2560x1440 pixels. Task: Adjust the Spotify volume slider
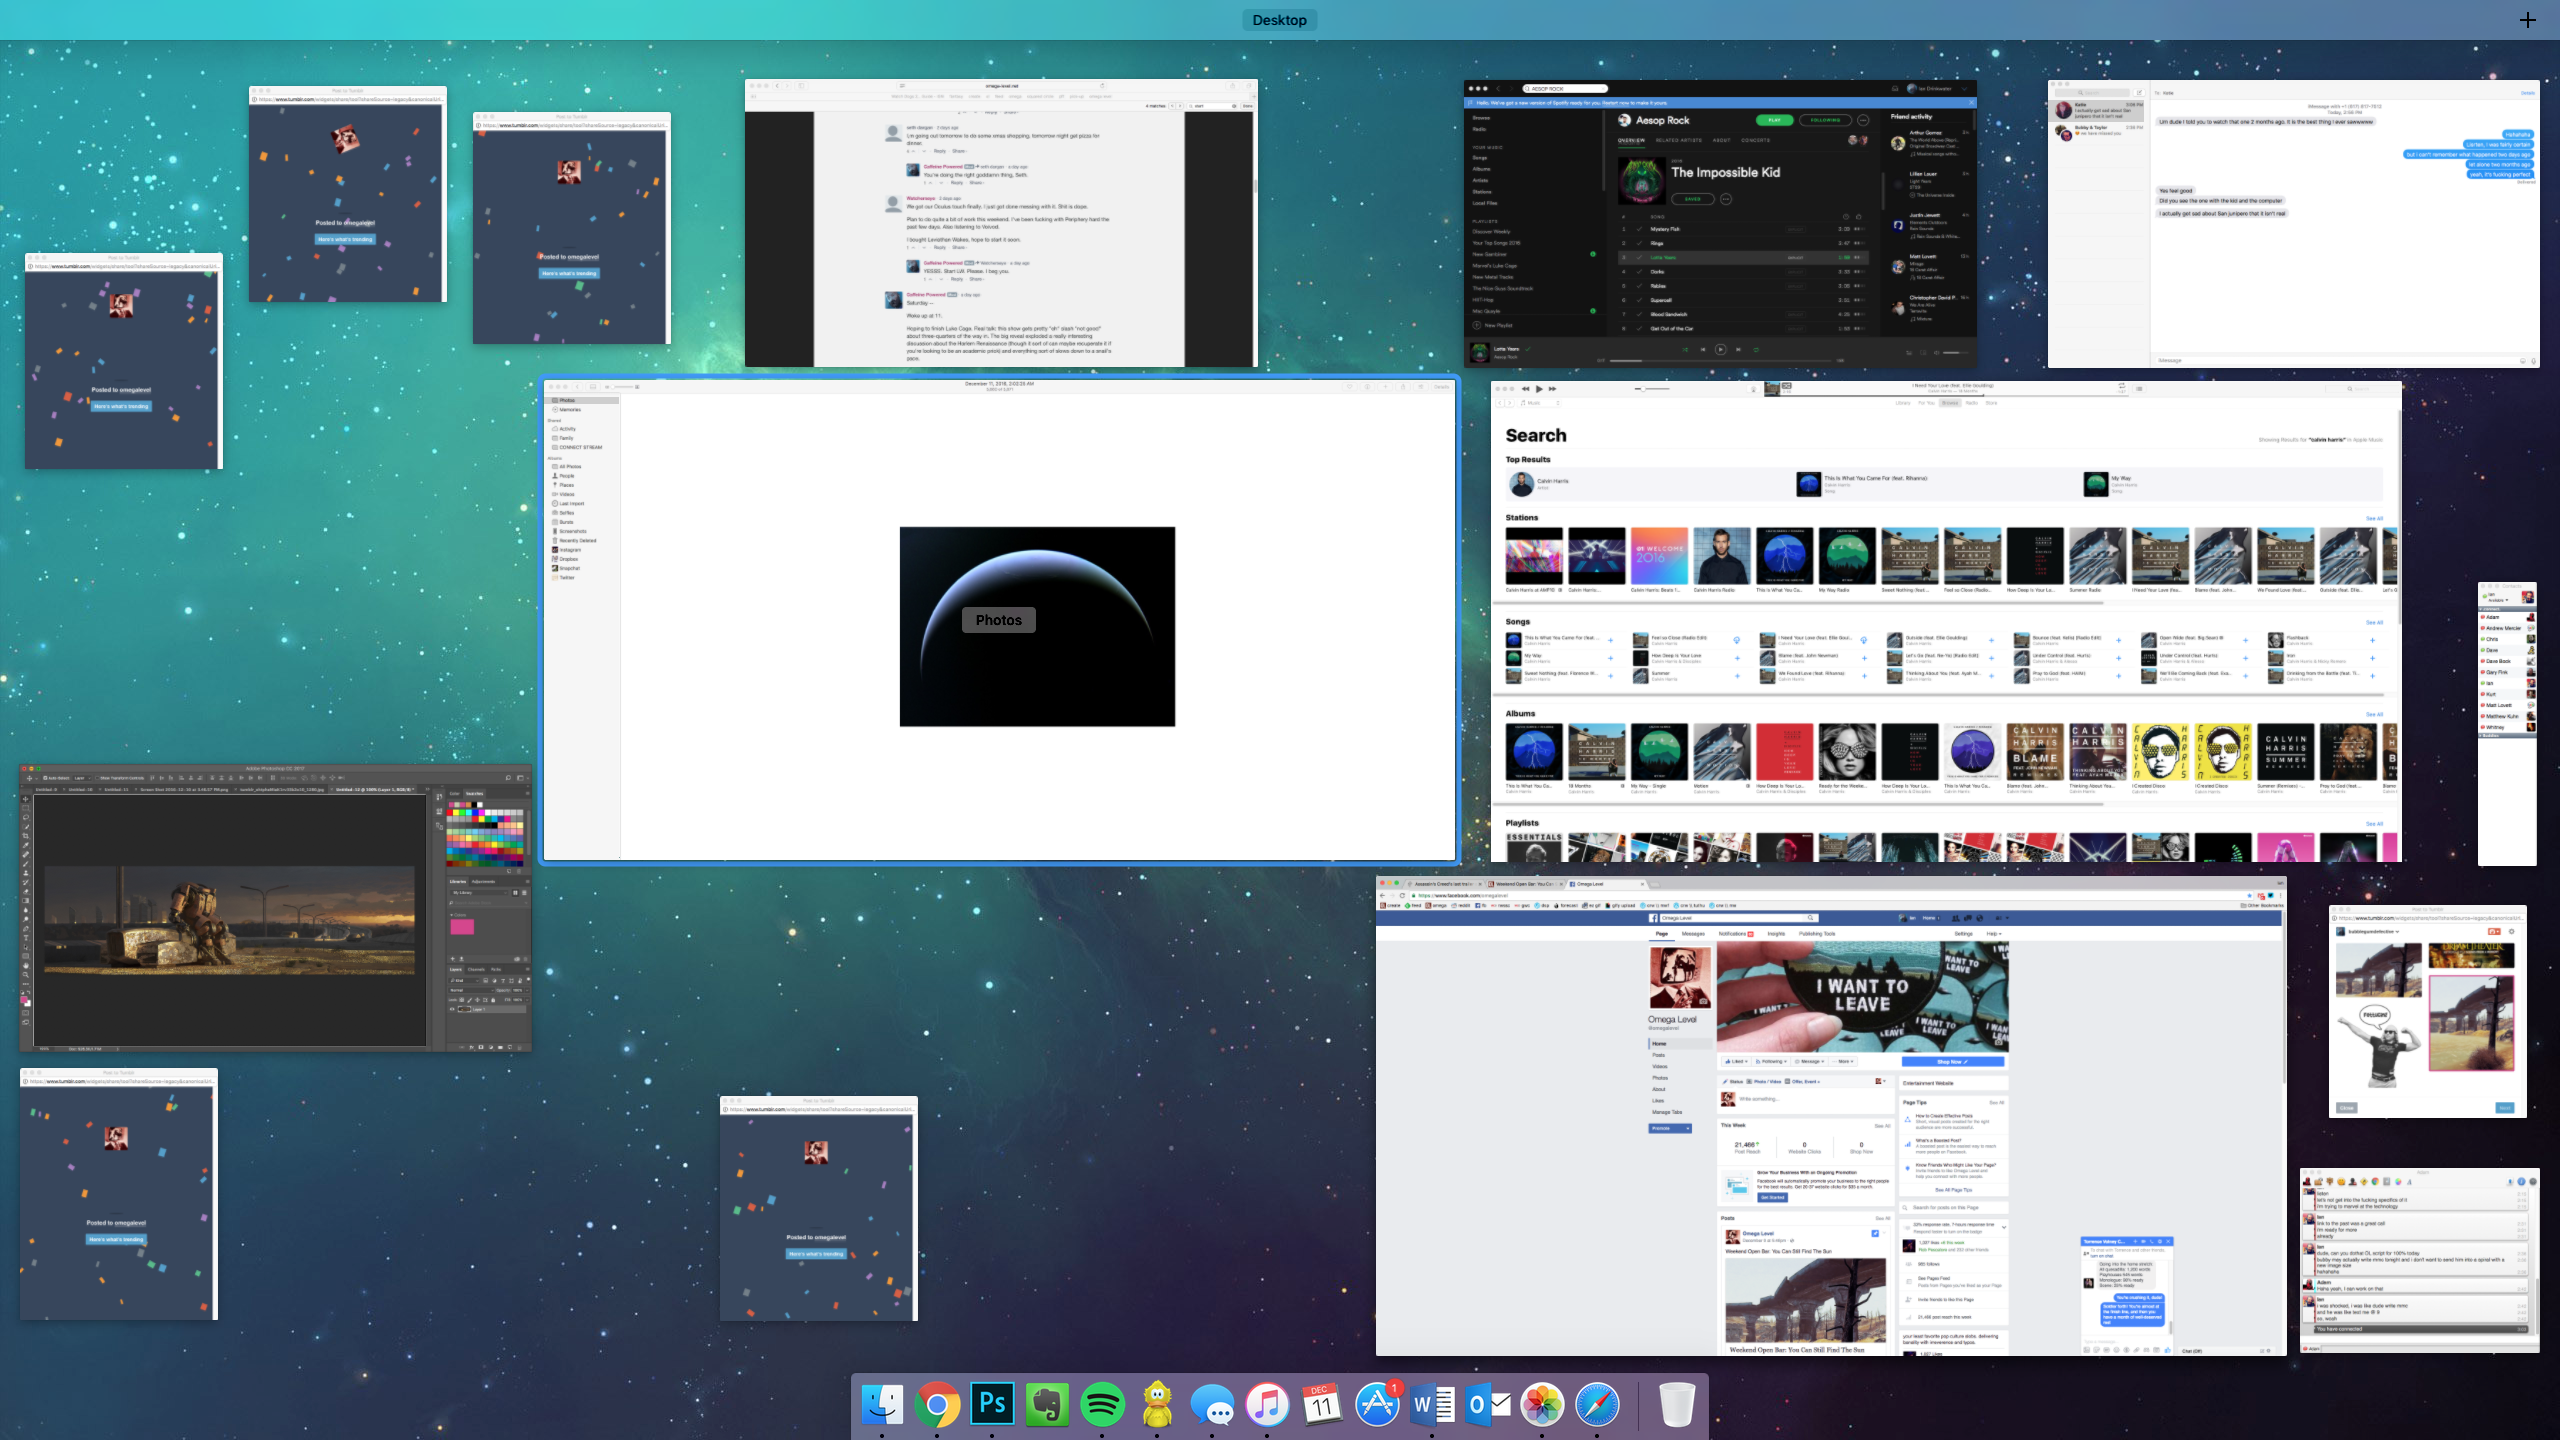point(1955,352)
